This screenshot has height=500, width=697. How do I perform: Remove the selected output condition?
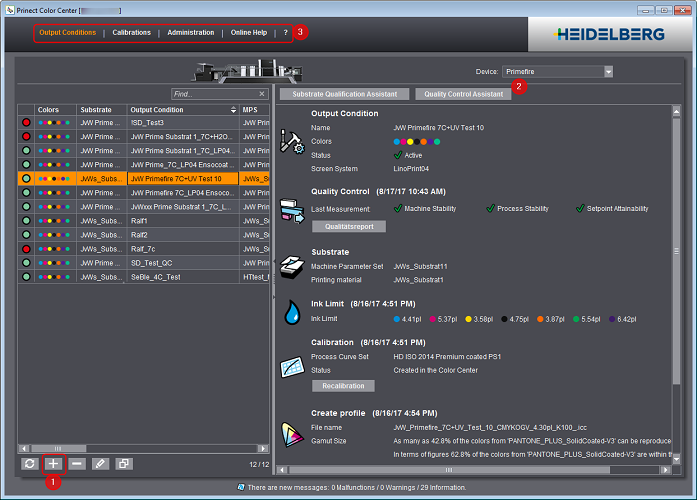[x=77, y=464]
